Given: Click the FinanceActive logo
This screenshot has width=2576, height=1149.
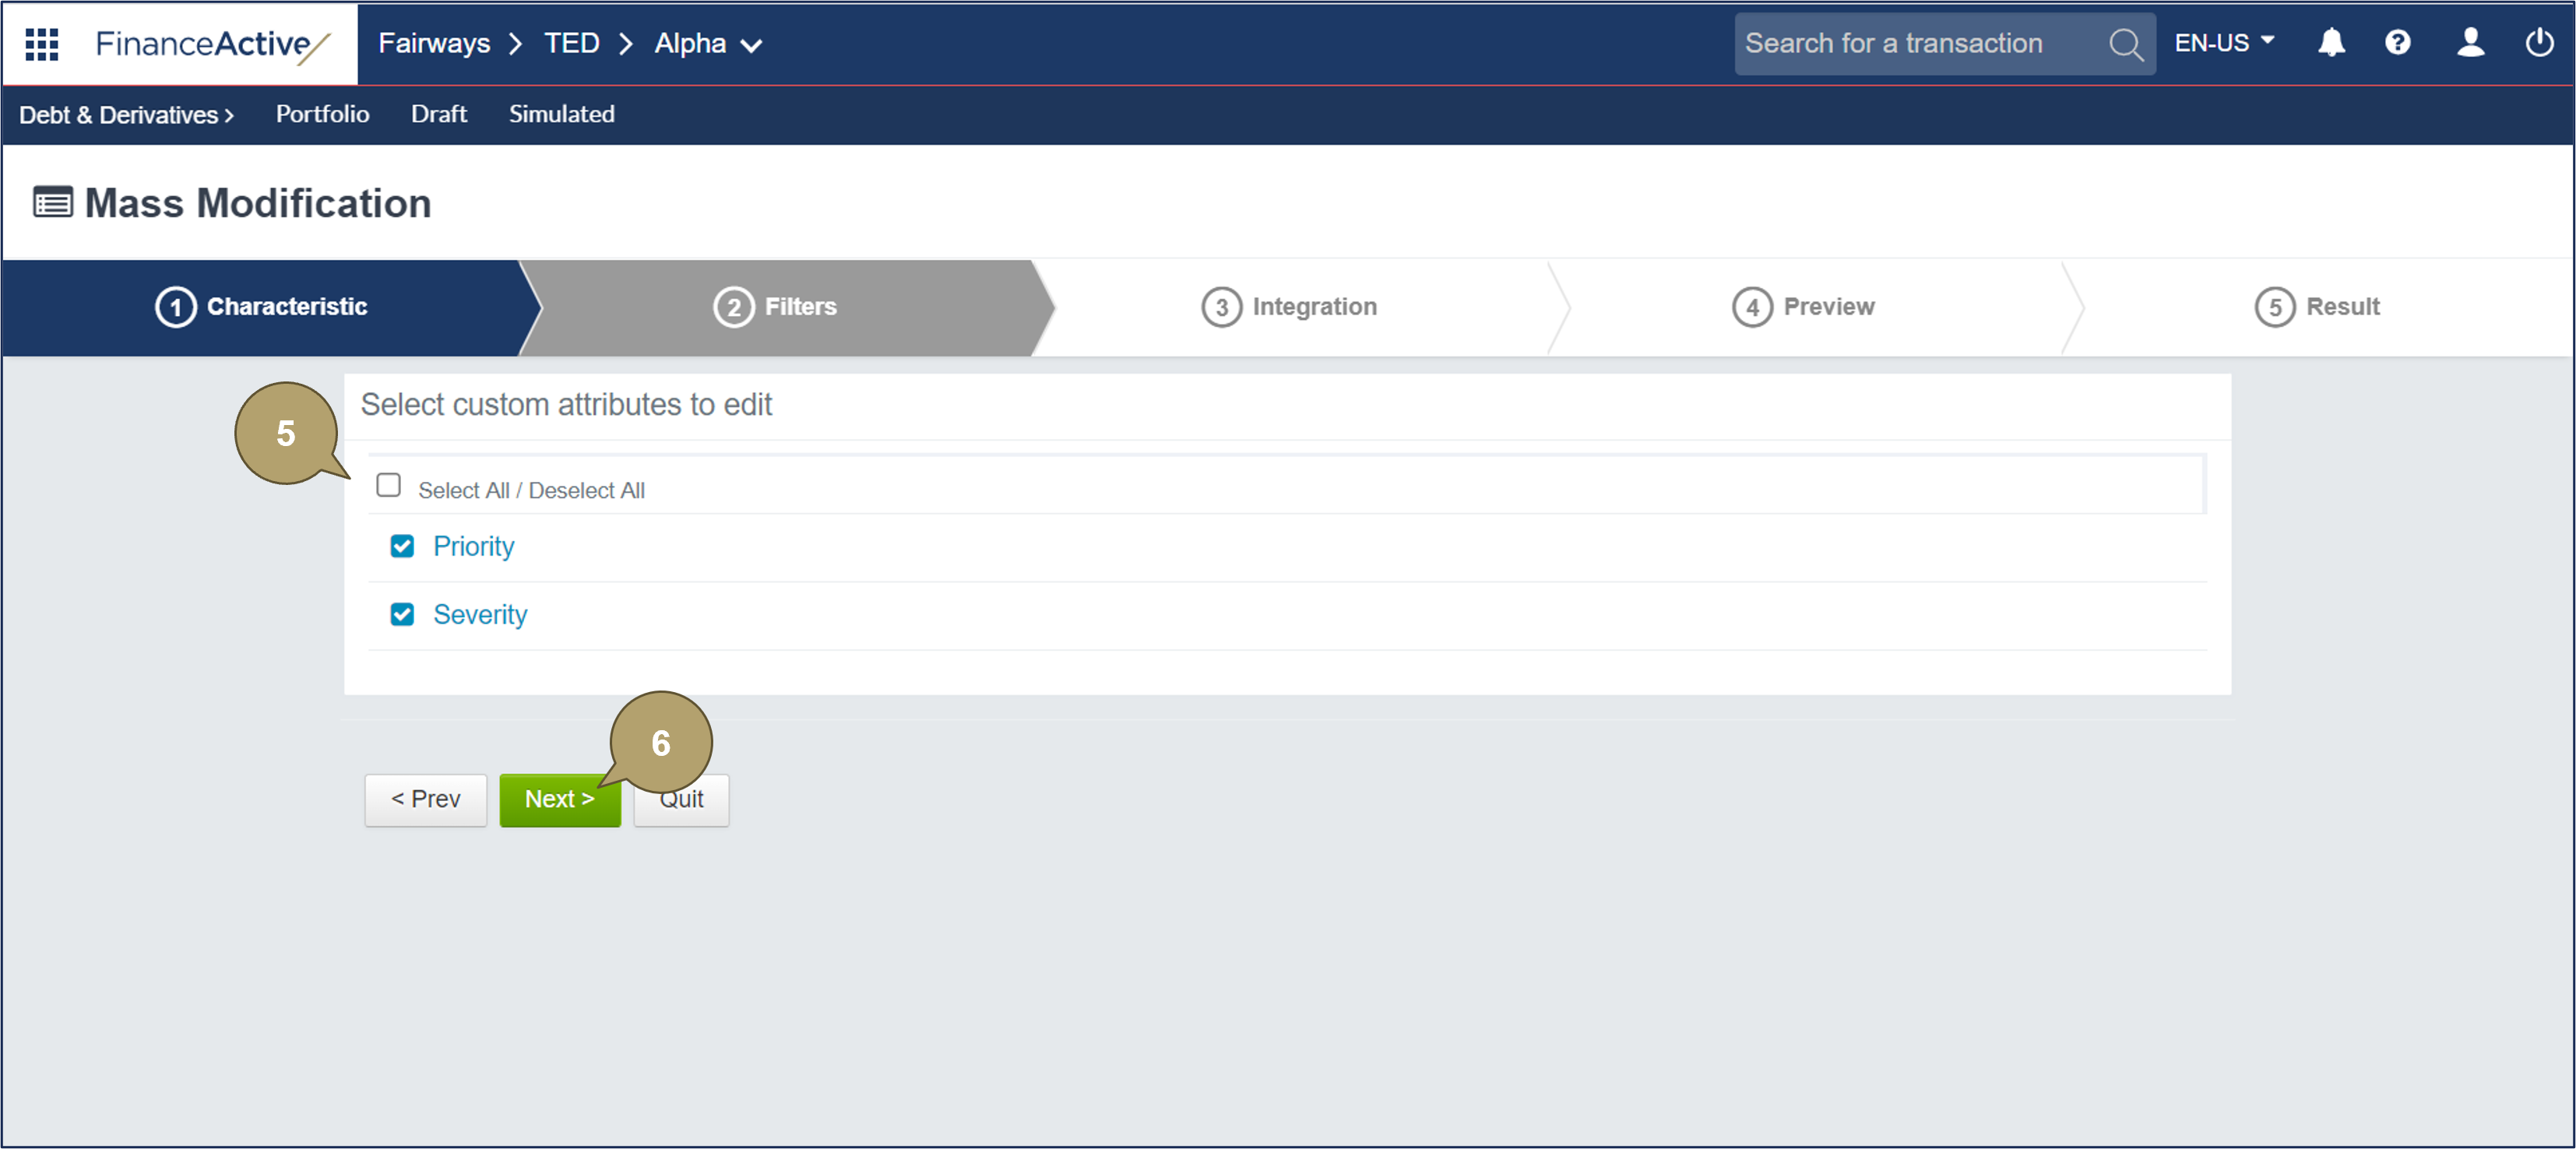Looking at the screenshot, I should (211, 44).
